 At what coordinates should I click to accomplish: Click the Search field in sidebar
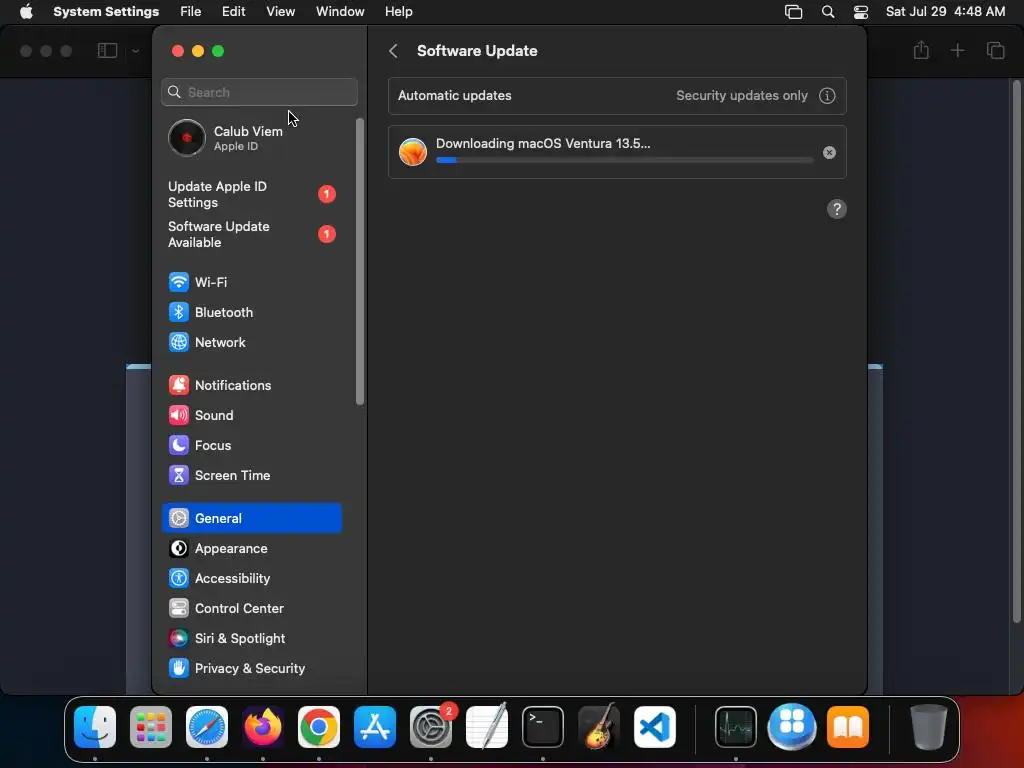point(259,92)
